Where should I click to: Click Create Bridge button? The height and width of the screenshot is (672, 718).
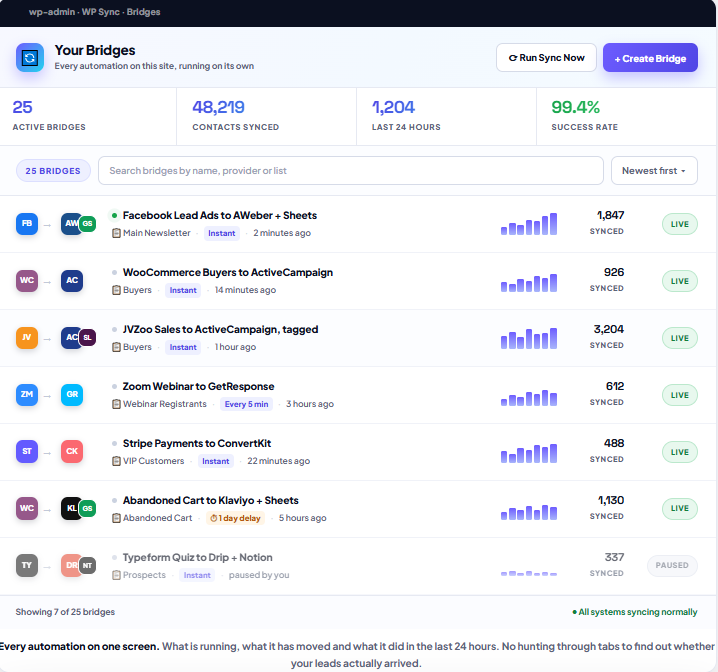point(650,58)
